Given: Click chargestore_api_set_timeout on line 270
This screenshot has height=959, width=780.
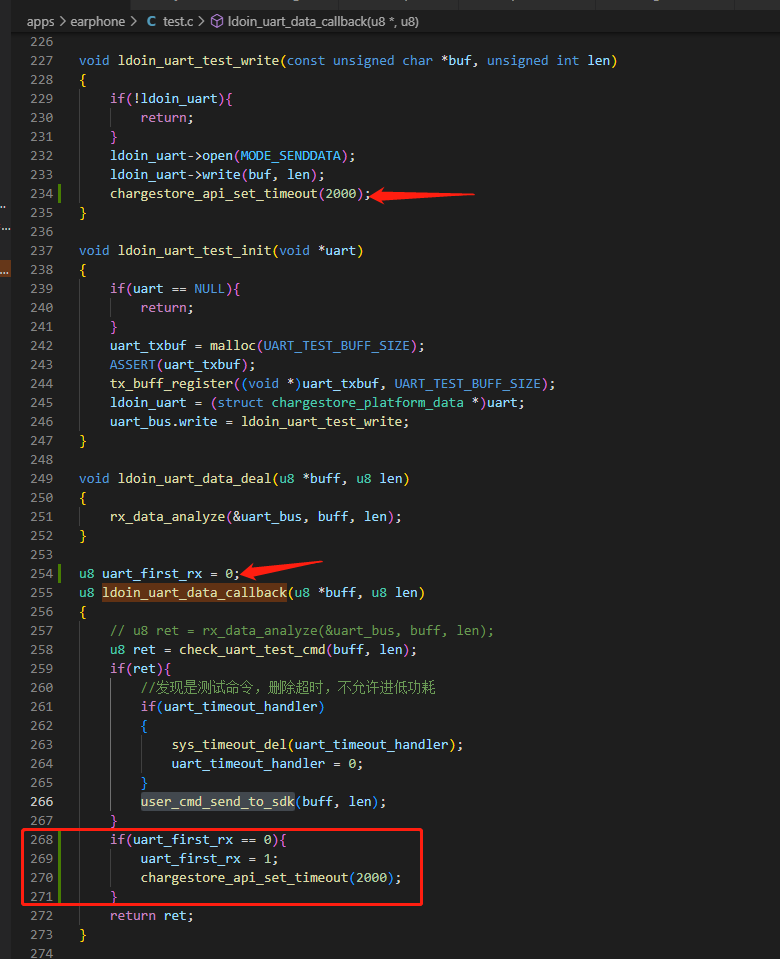Looking at the screenshot, I should point(244,877).
